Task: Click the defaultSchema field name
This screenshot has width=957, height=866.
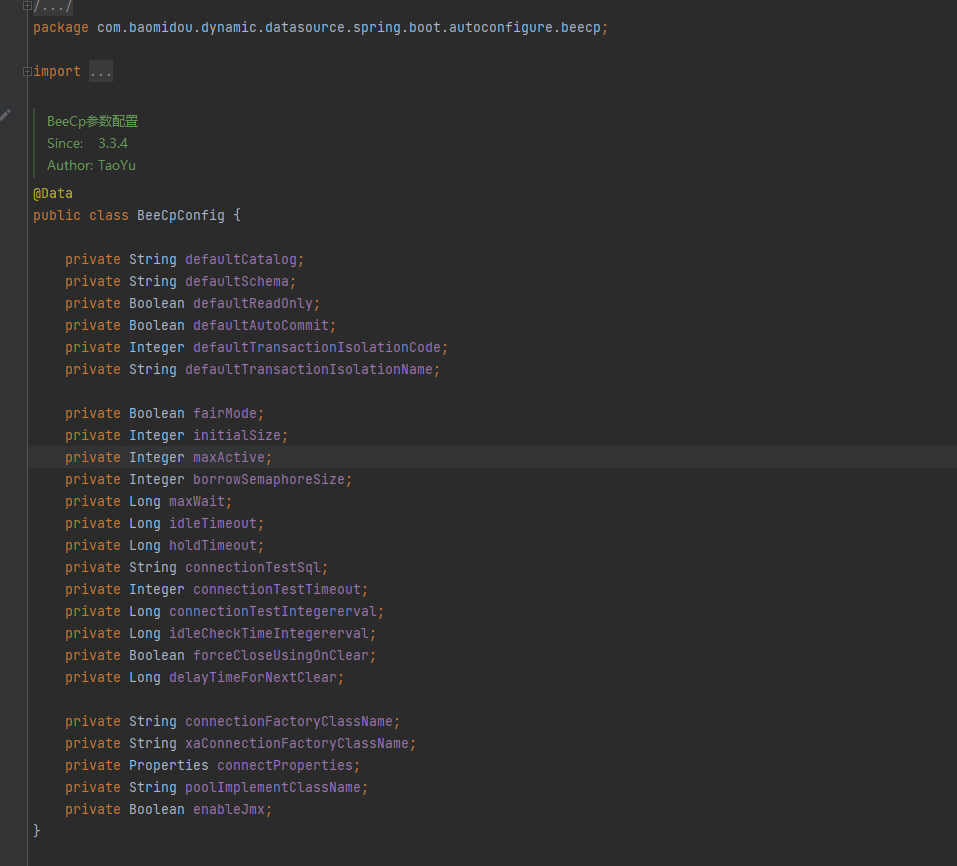Action: click(x=236, y=281)
